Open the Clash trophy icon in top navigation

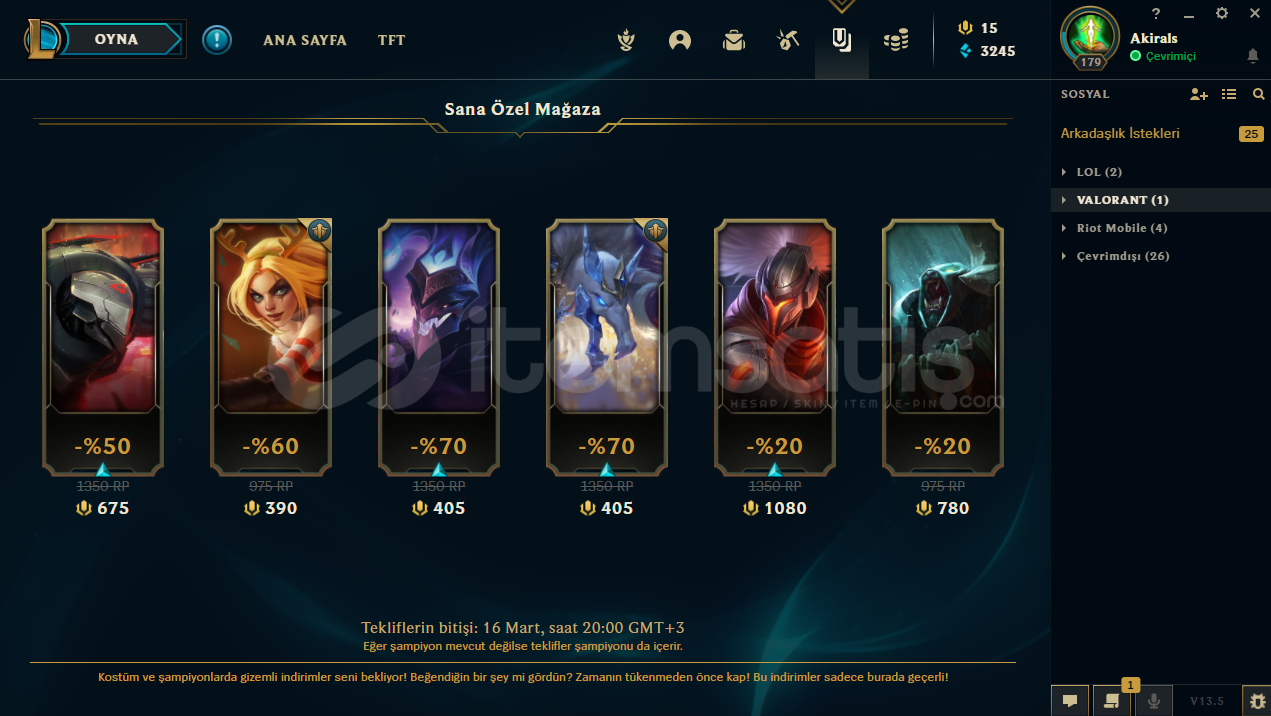tap(626, 41)
